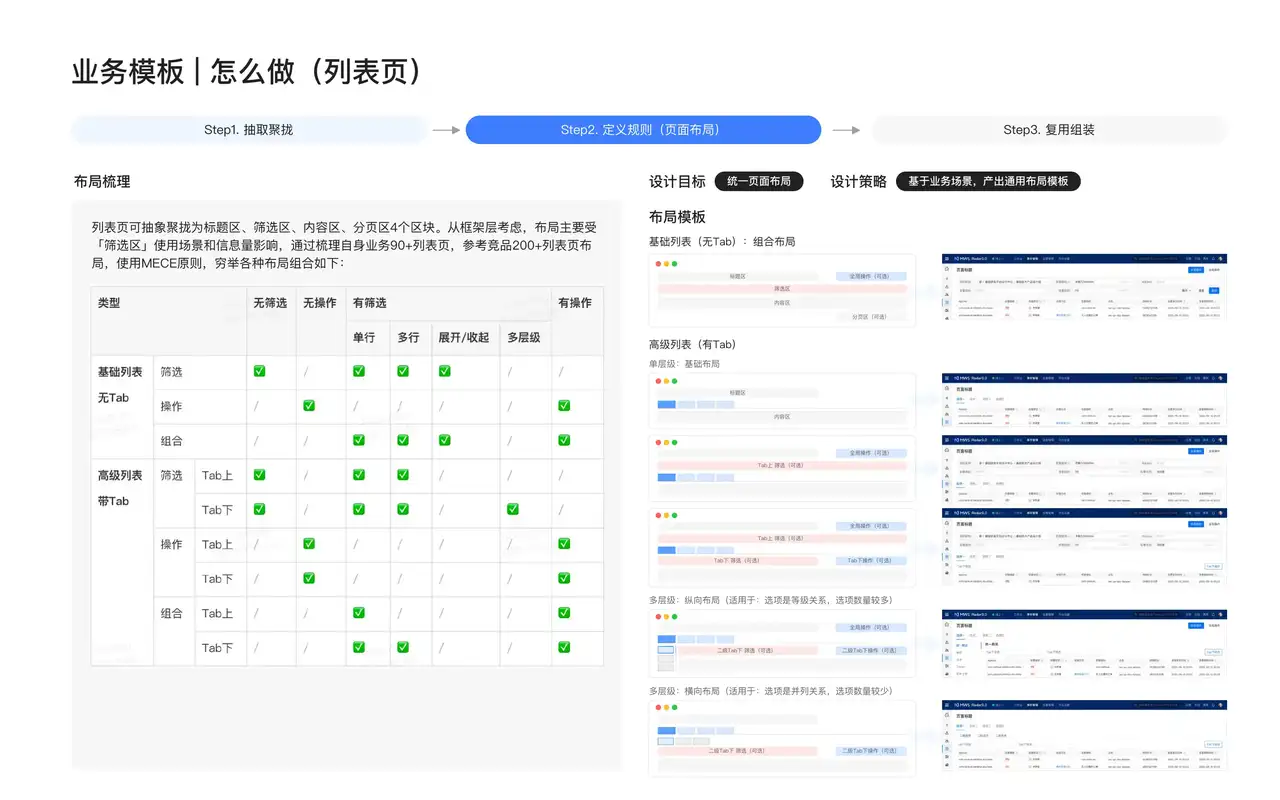1280x800 pixels.
Task: Click the 设计策略 label
Action: click(x=858, y=182)
